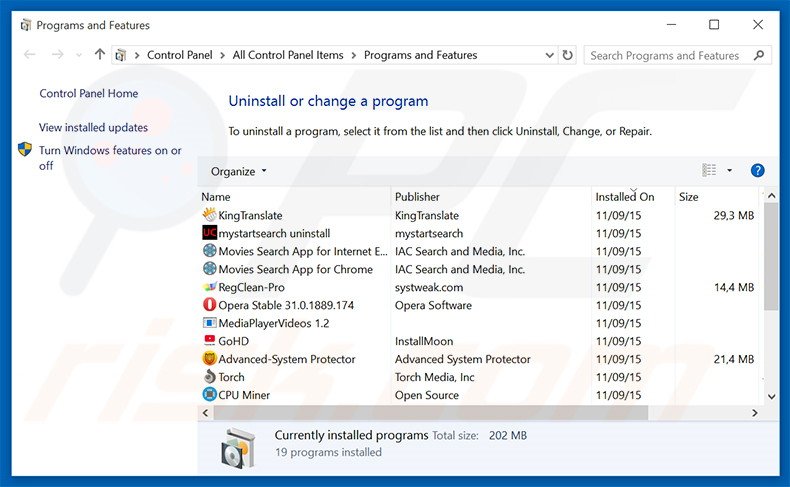Click the GoHD program icon
This screenshot has height=487, width=790.
click(x=209, y=340)
